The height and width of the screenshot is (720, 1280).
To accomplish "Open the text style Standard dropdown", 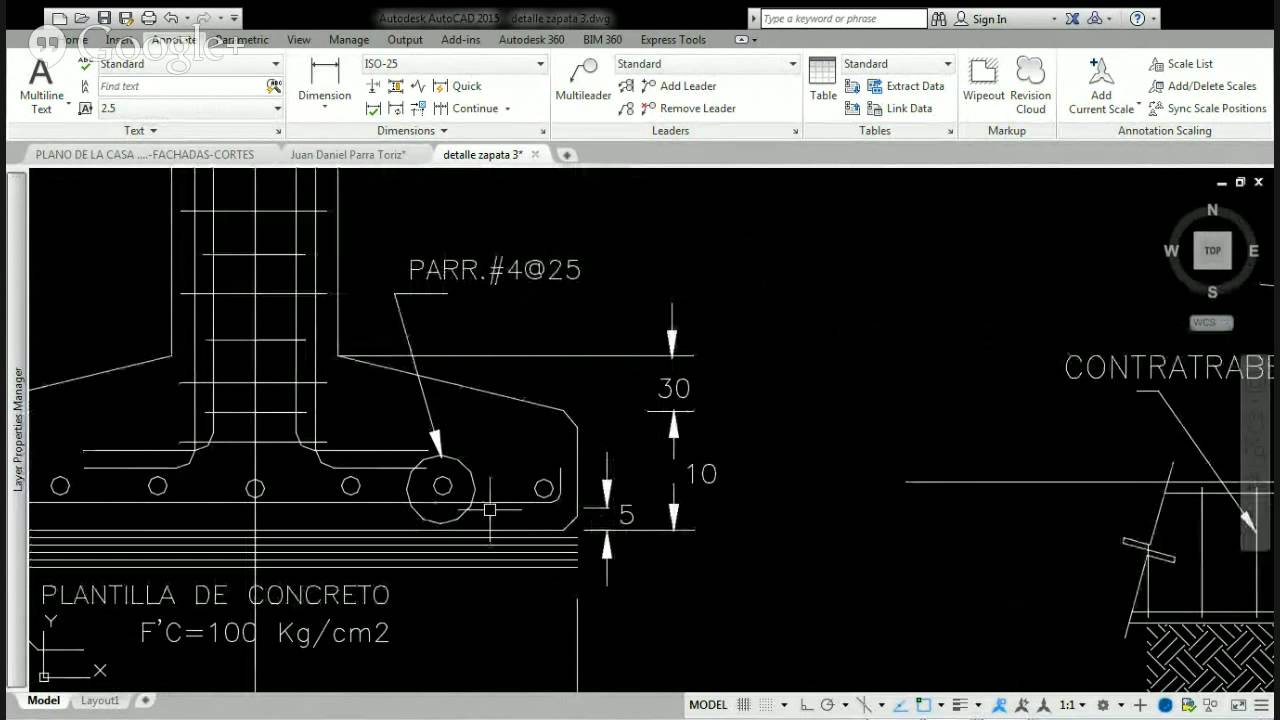I will coord(276,64).
